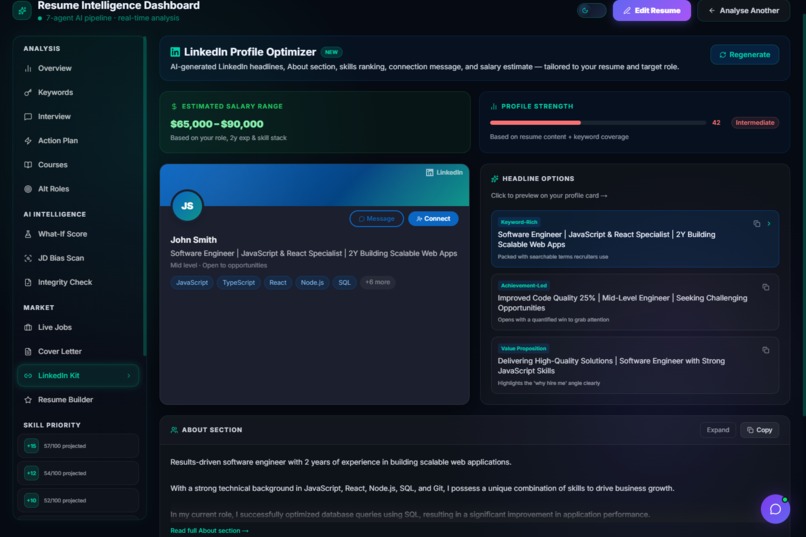806x537 pixels.
Task: Click the $65,000–$90,000 salary value
Action: click(217, 124)
